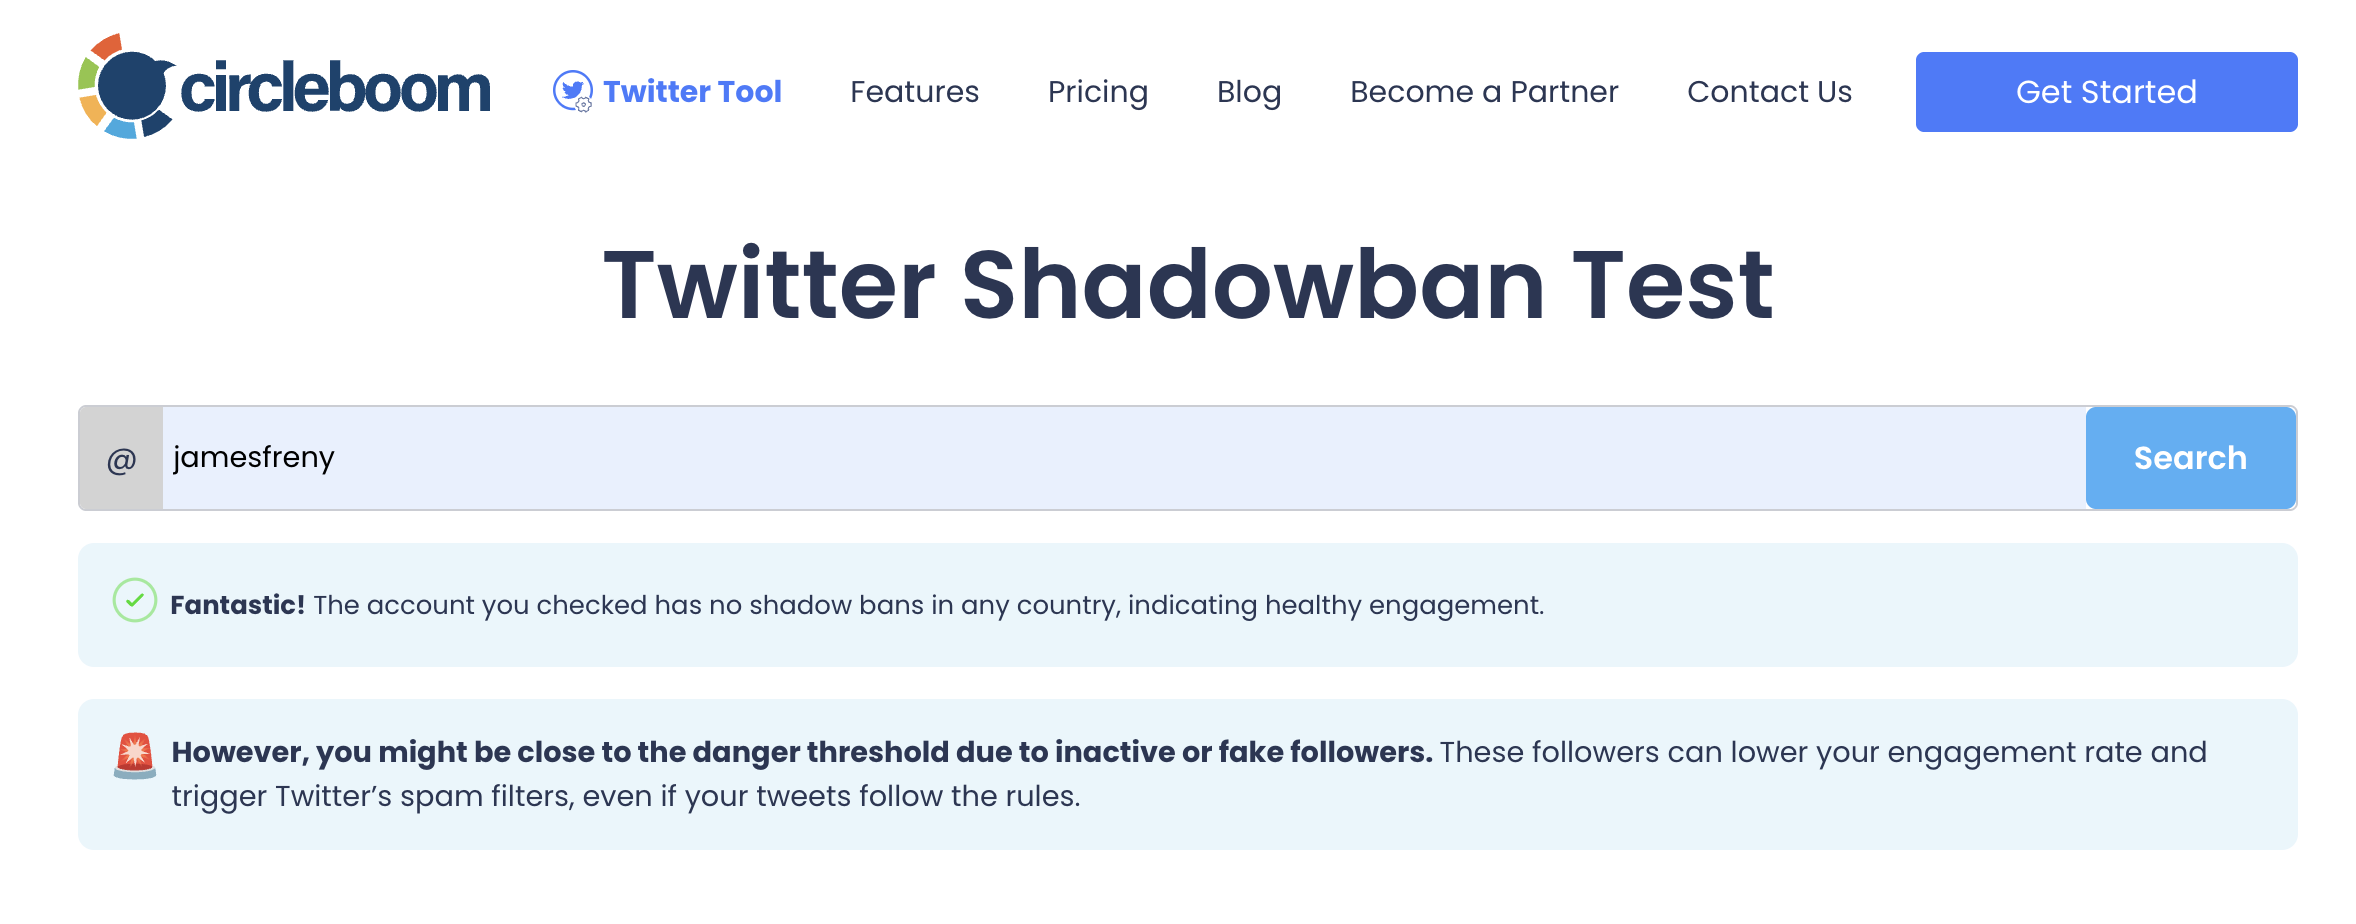Click the bold text about fake followers
2356x924 pixels.
(800, 751)
